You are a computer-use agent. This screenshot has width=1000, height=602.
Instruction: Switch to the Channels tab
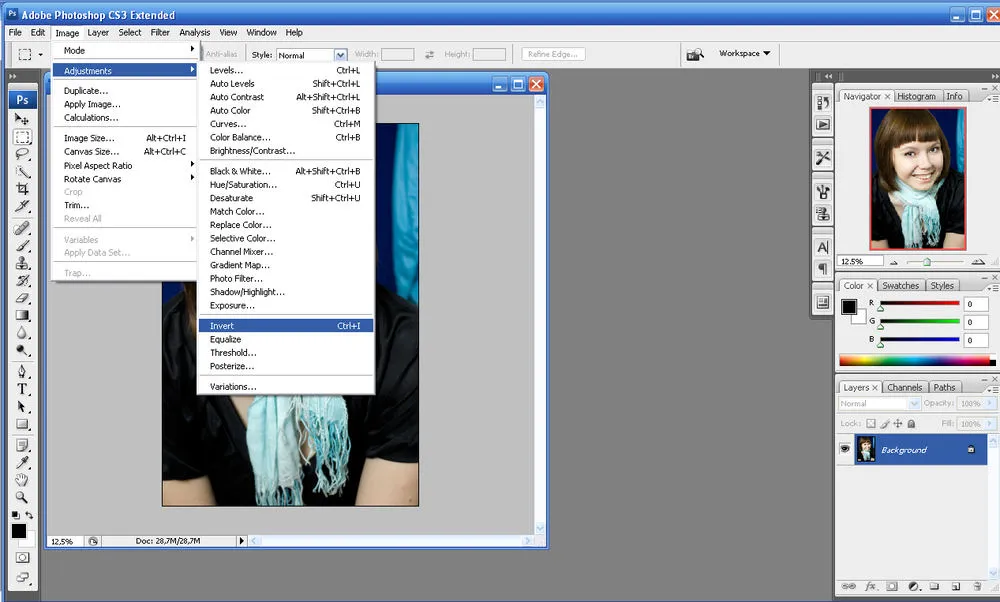pos(904,387)
